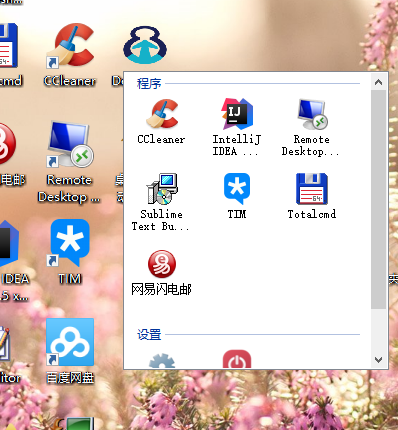Click the 设置 section header

[149, 334]
